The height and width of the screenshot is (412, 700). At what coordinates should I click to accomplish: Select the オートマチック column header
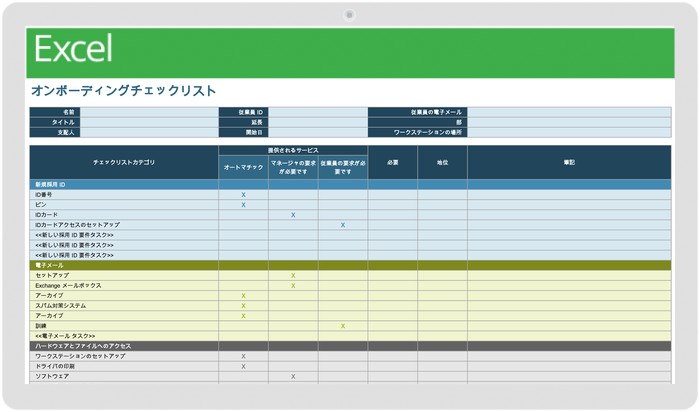(x=243, y=168)
